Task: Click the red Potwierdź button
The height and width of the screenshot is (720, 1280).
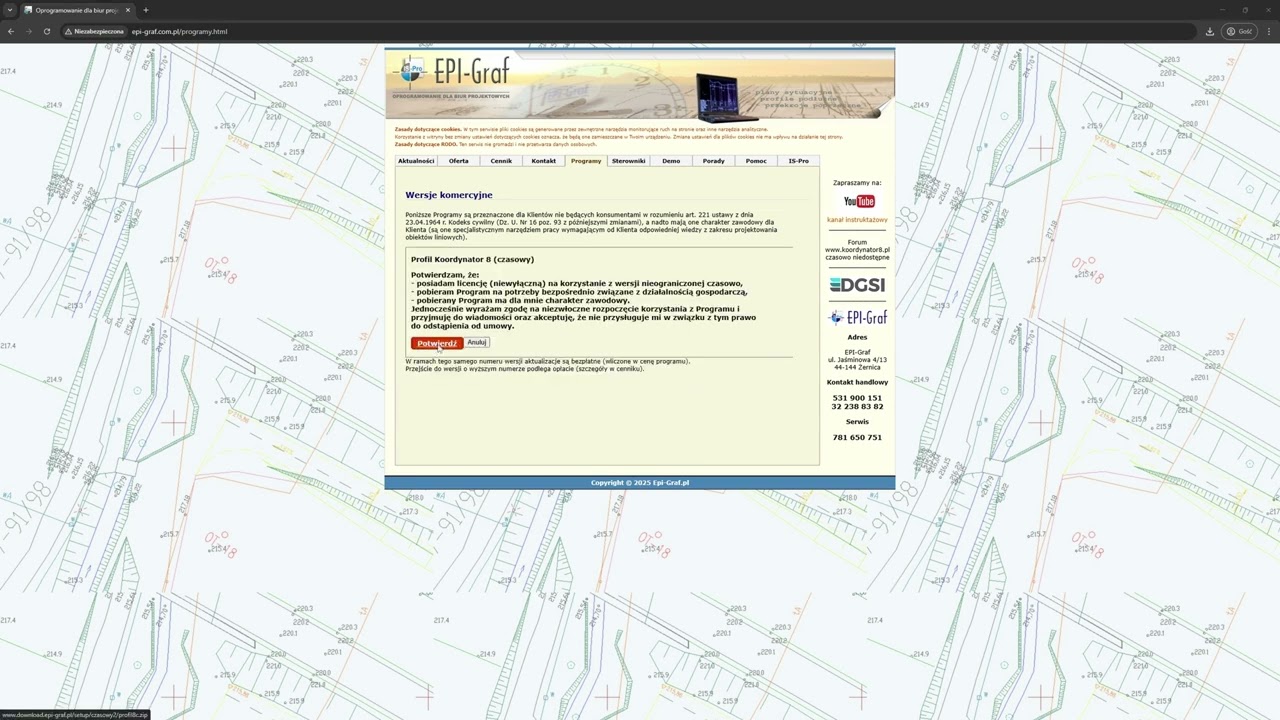Action: [437, 343]
